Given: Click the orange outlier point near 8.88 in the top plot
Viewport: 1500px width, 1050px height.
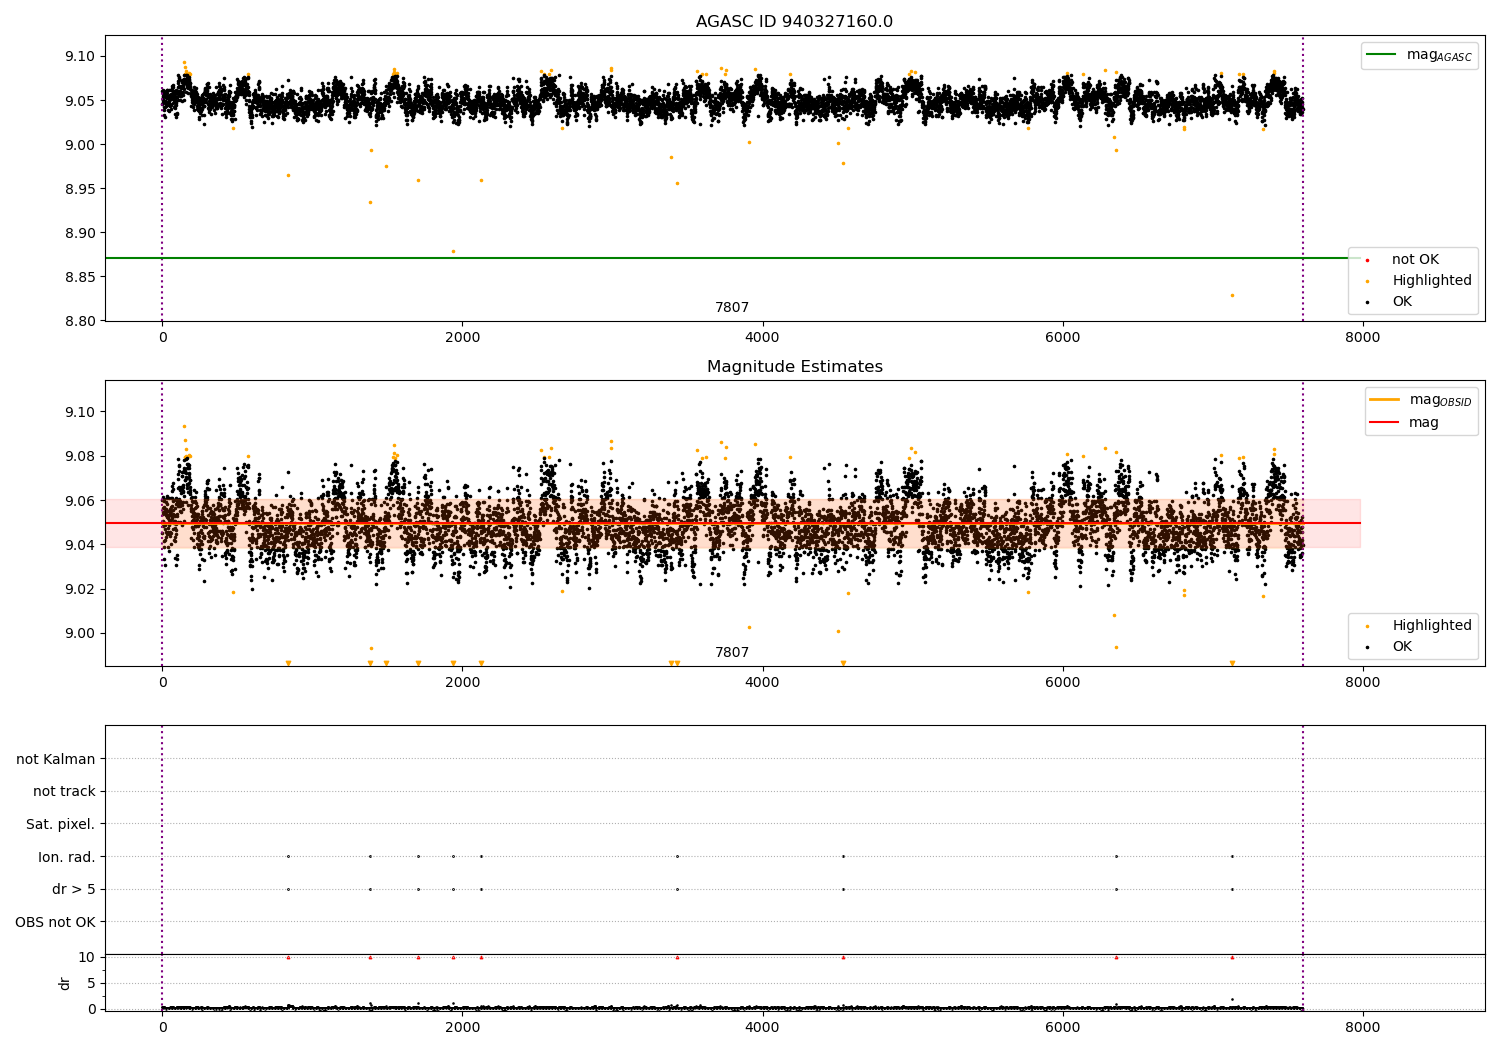Looking at the screenshot, I should click(x=453, y=251).
